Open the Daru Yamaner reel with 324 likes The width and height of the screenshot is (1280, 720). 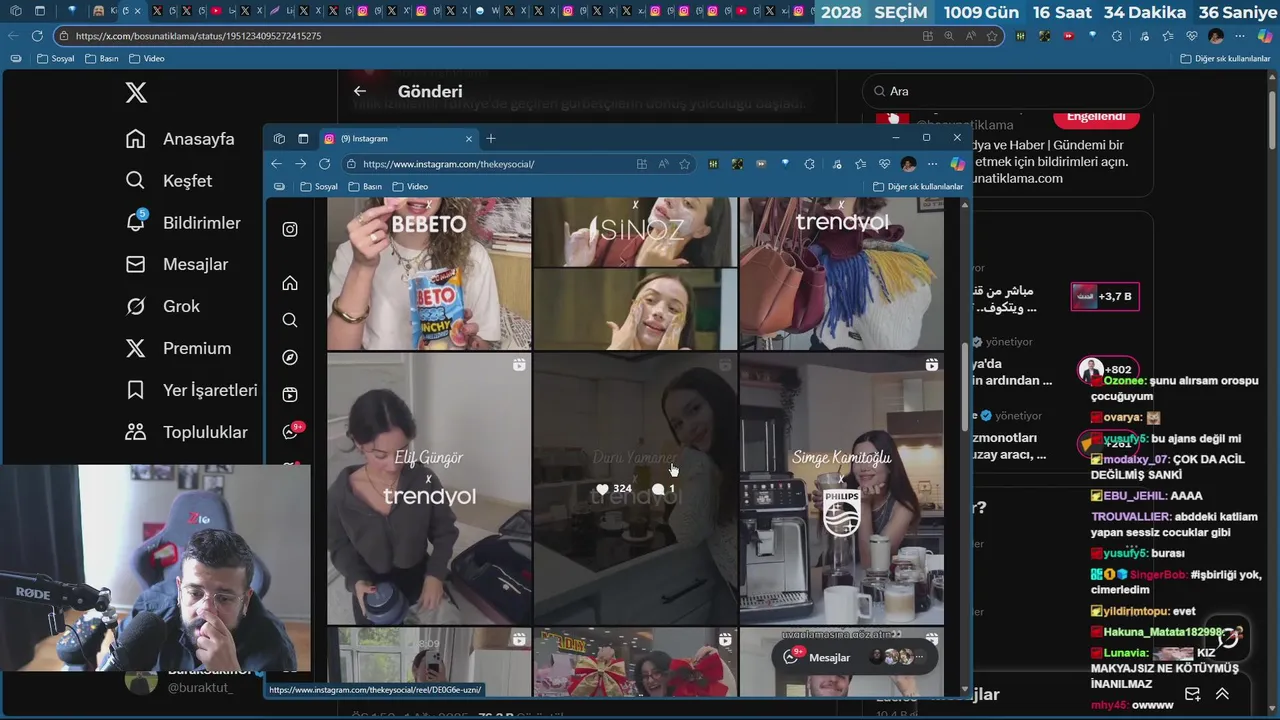pos(635,489)
